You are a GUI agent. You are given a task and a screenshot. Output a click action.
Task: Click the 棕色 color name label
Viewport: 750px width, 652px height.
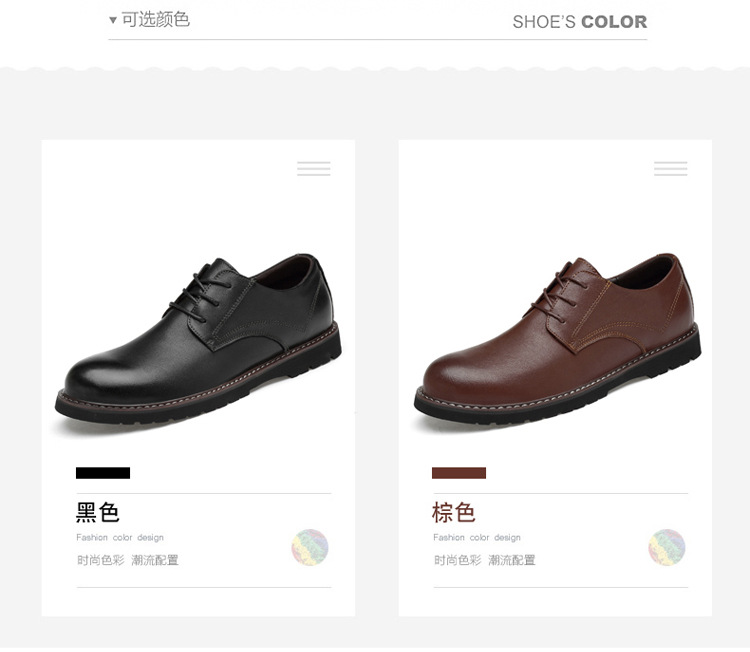[454, 513]
